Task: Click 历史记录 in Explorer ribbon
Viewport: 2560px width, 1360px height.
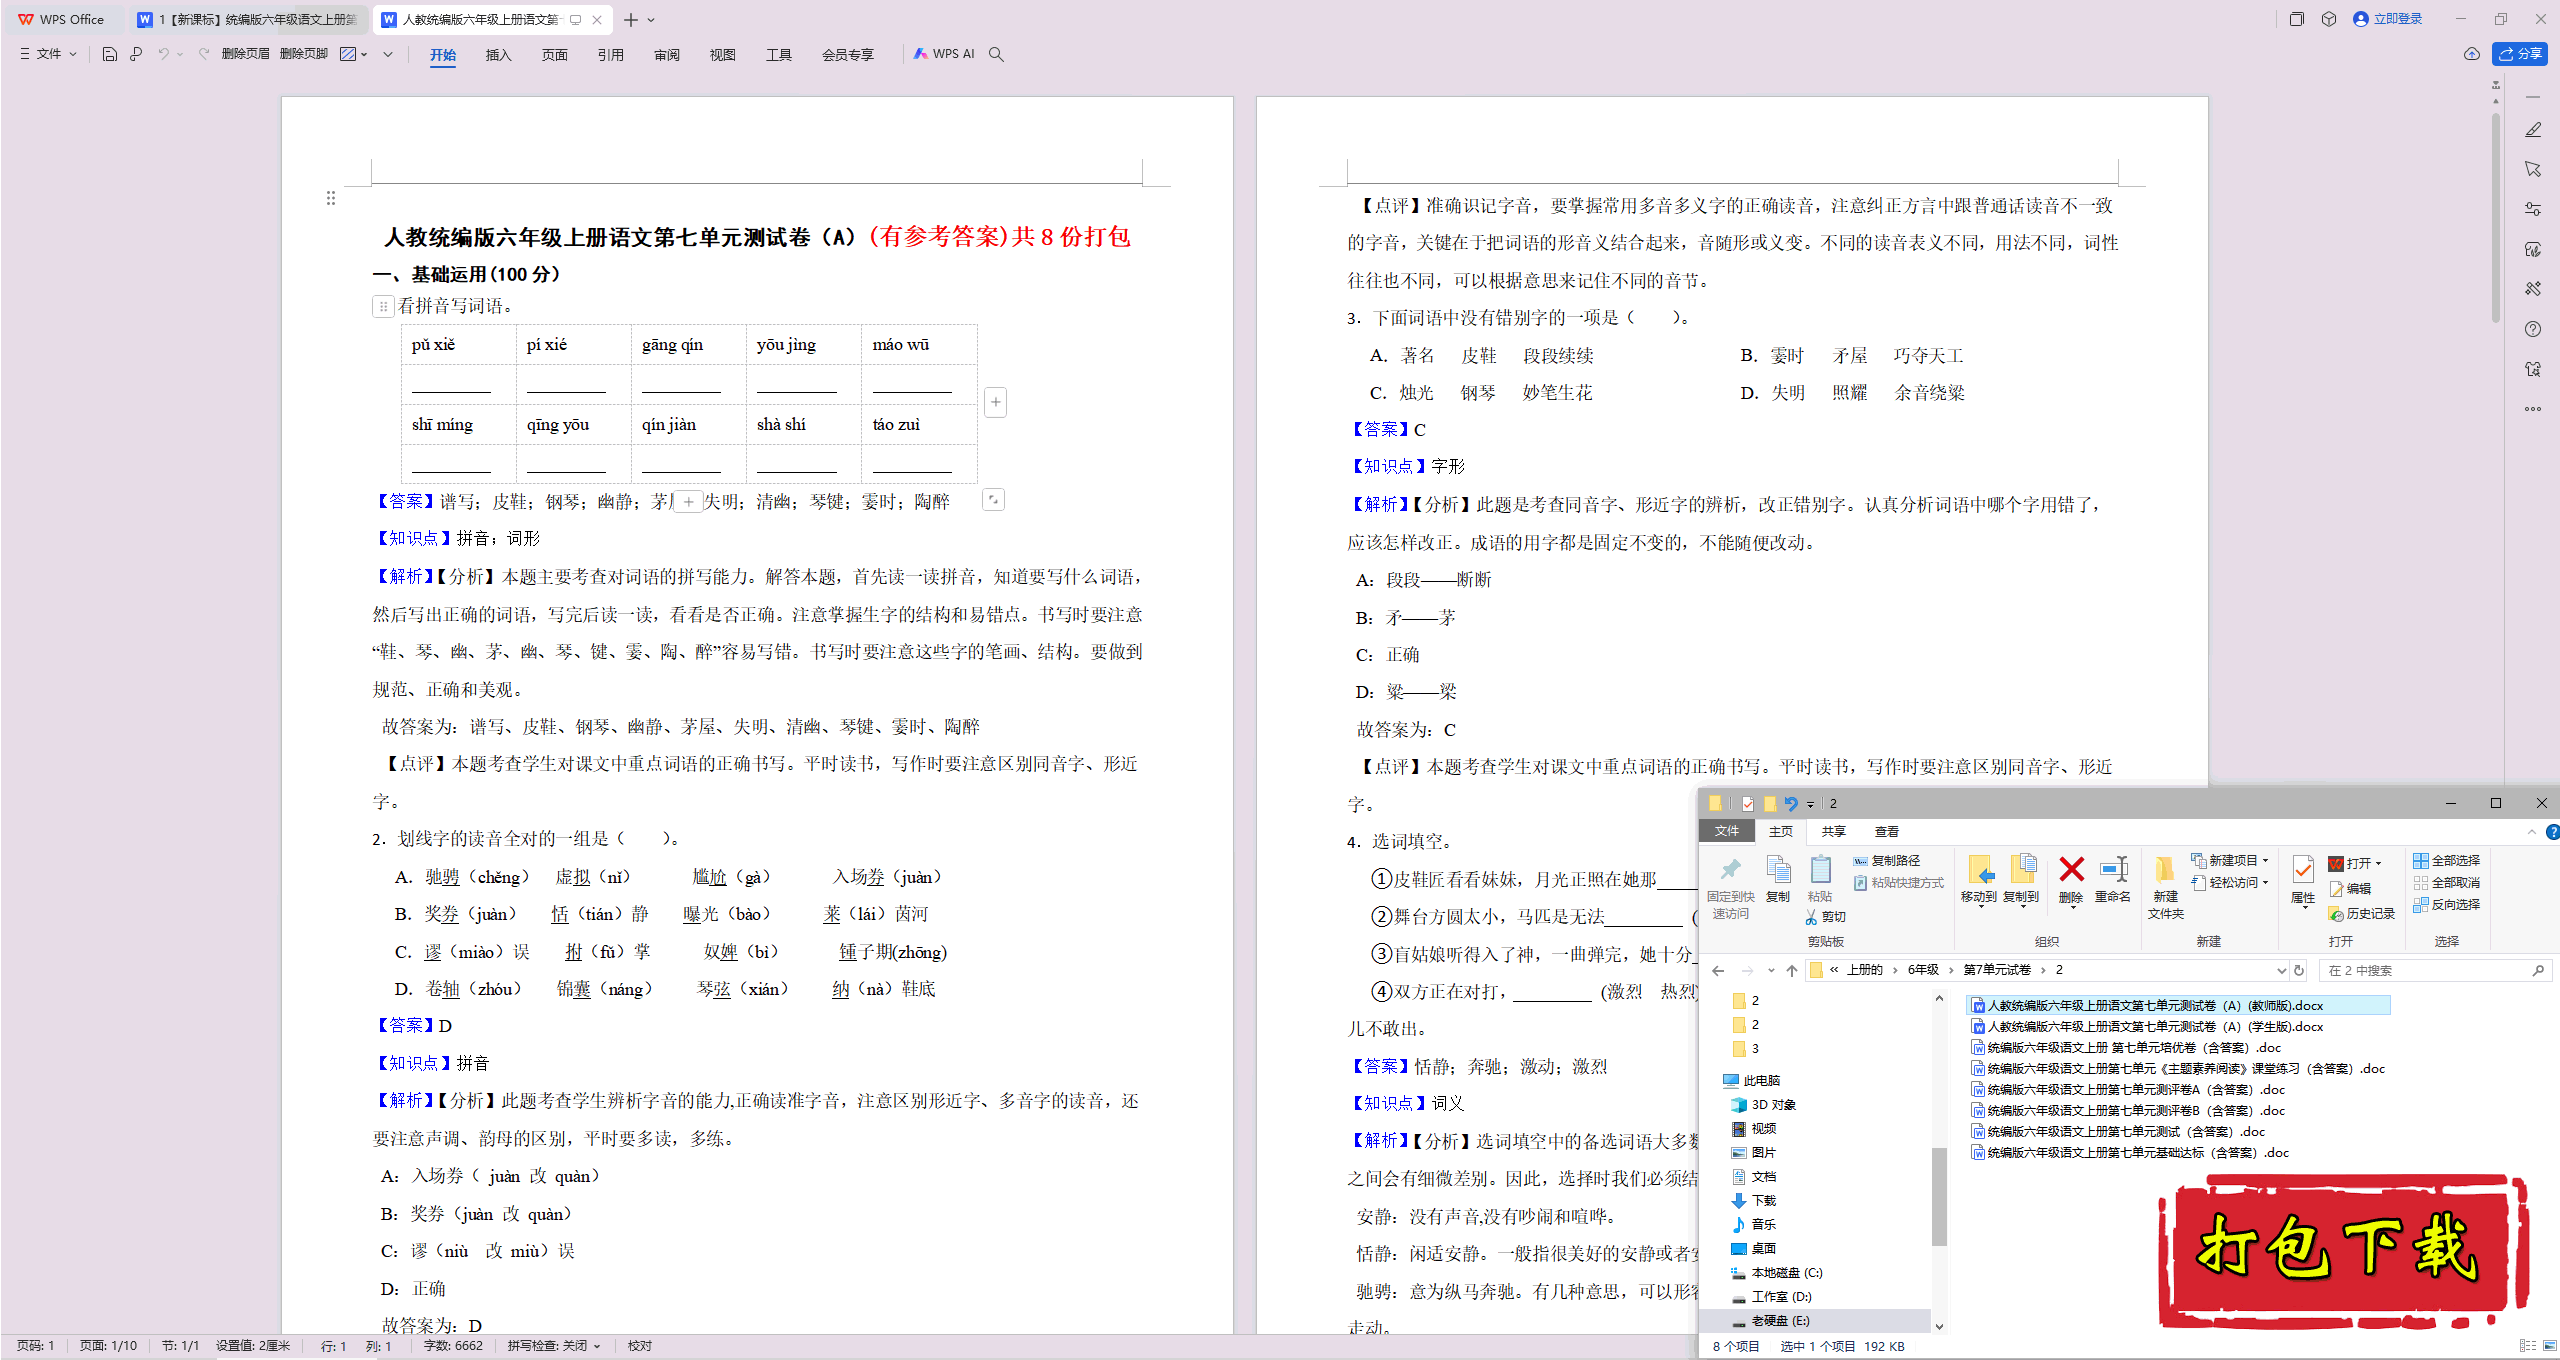Action: coord(2361,914)
